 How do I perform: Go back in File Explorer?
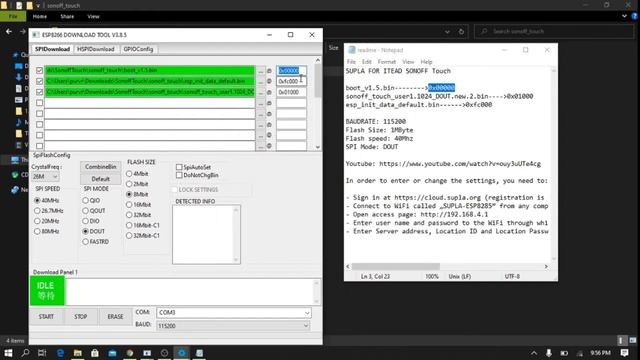[9, 31]
